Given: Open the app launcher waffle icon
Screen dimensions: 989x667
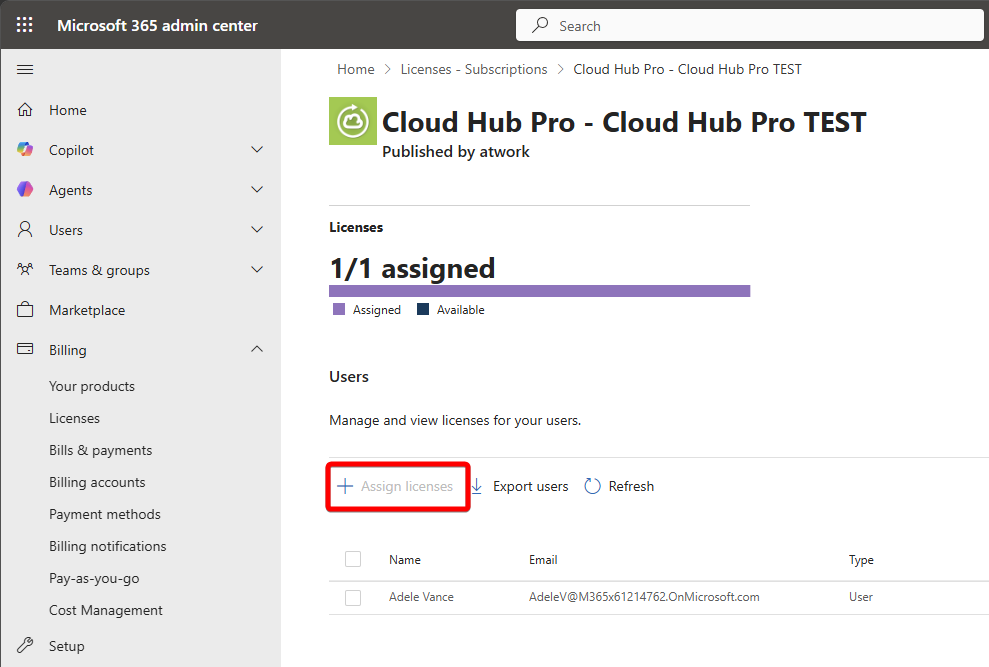Looking at the screenshot, I should pos(25,25).
